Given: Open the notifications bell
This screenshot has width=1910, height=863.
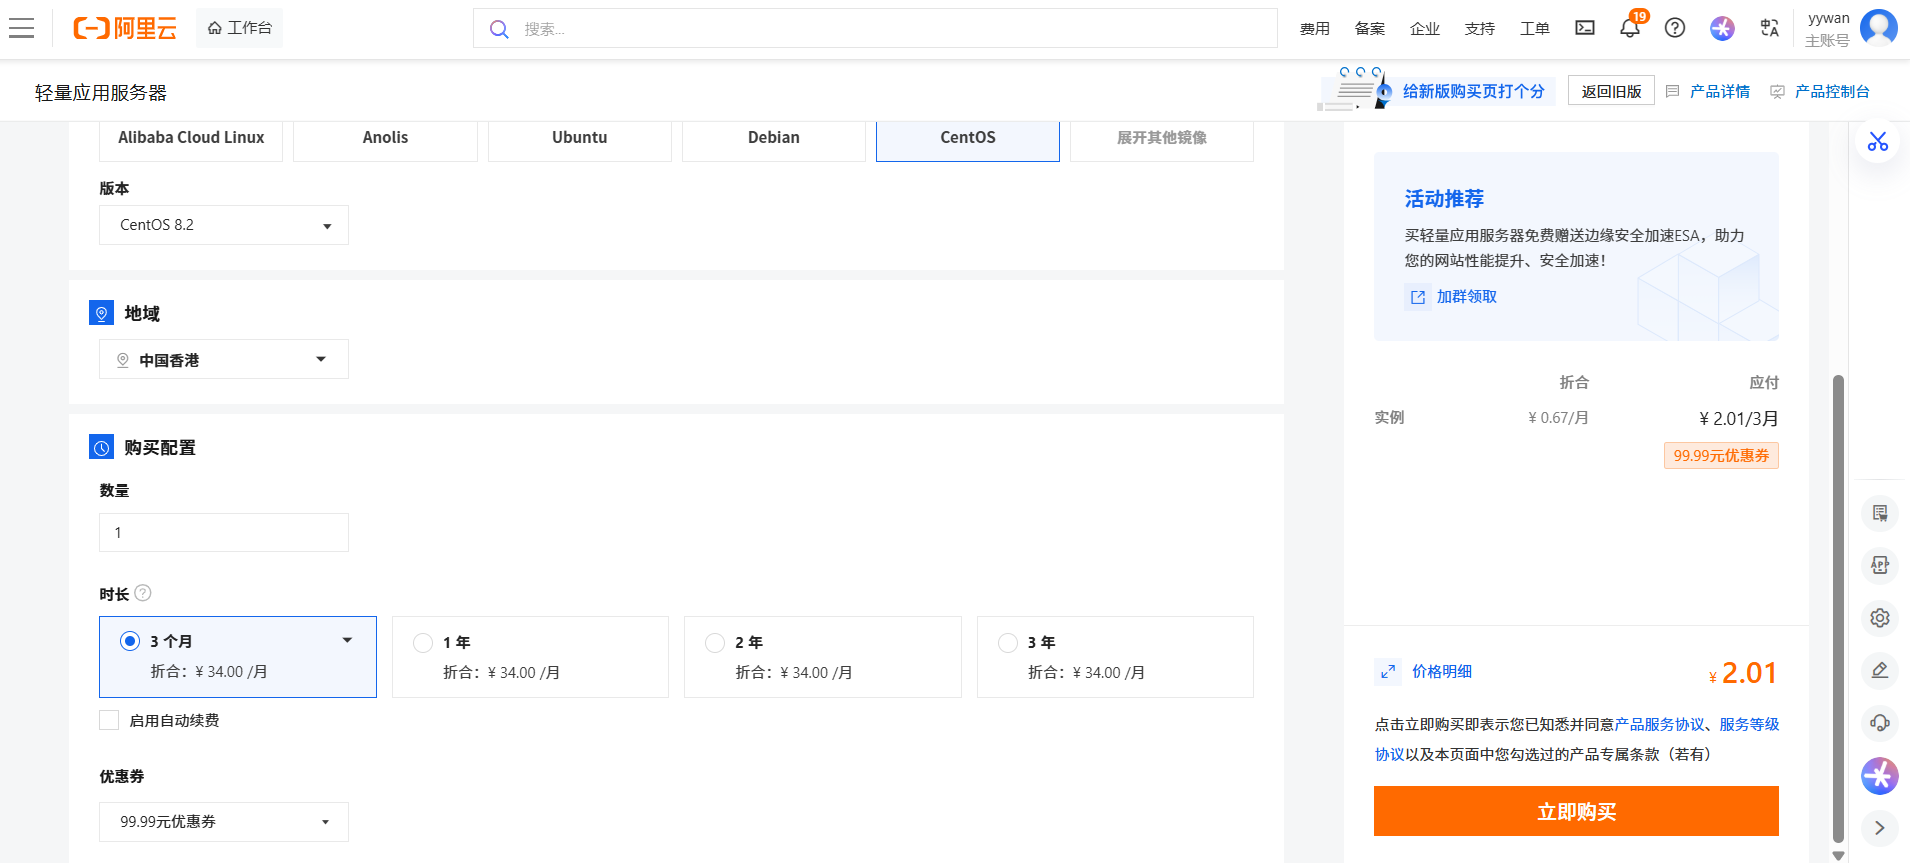Looking at the screenshot, I should click(x=1629, y=28).
